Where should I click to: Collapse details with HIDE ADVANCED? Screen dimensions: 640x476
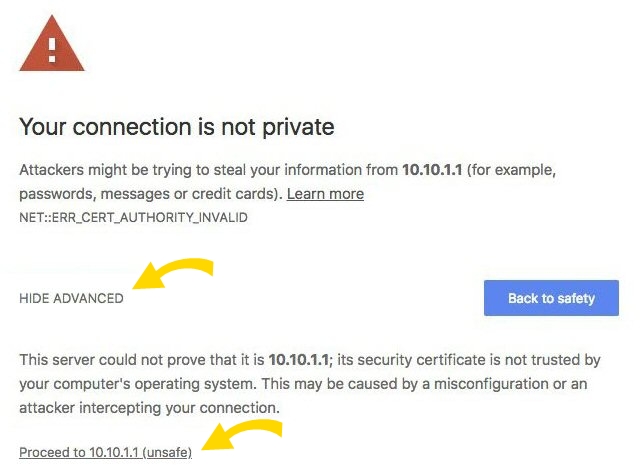71,298
